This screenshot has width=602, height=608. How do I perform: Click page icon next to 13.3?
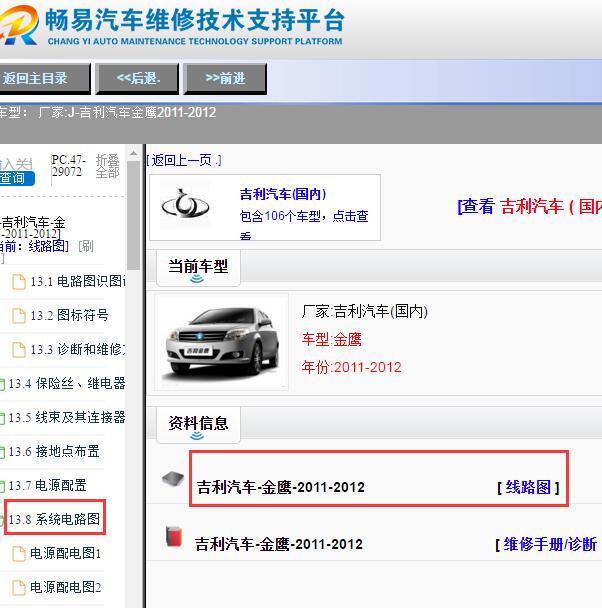click(19, 350)
